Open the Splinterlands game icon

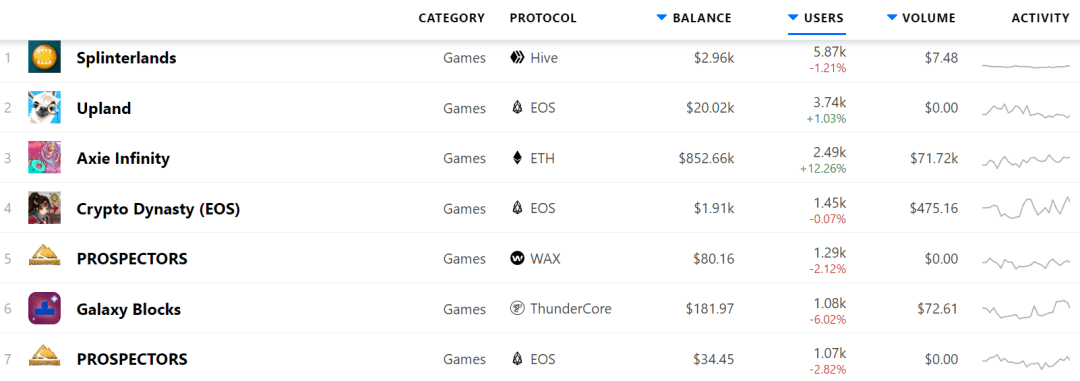(44, 57)
